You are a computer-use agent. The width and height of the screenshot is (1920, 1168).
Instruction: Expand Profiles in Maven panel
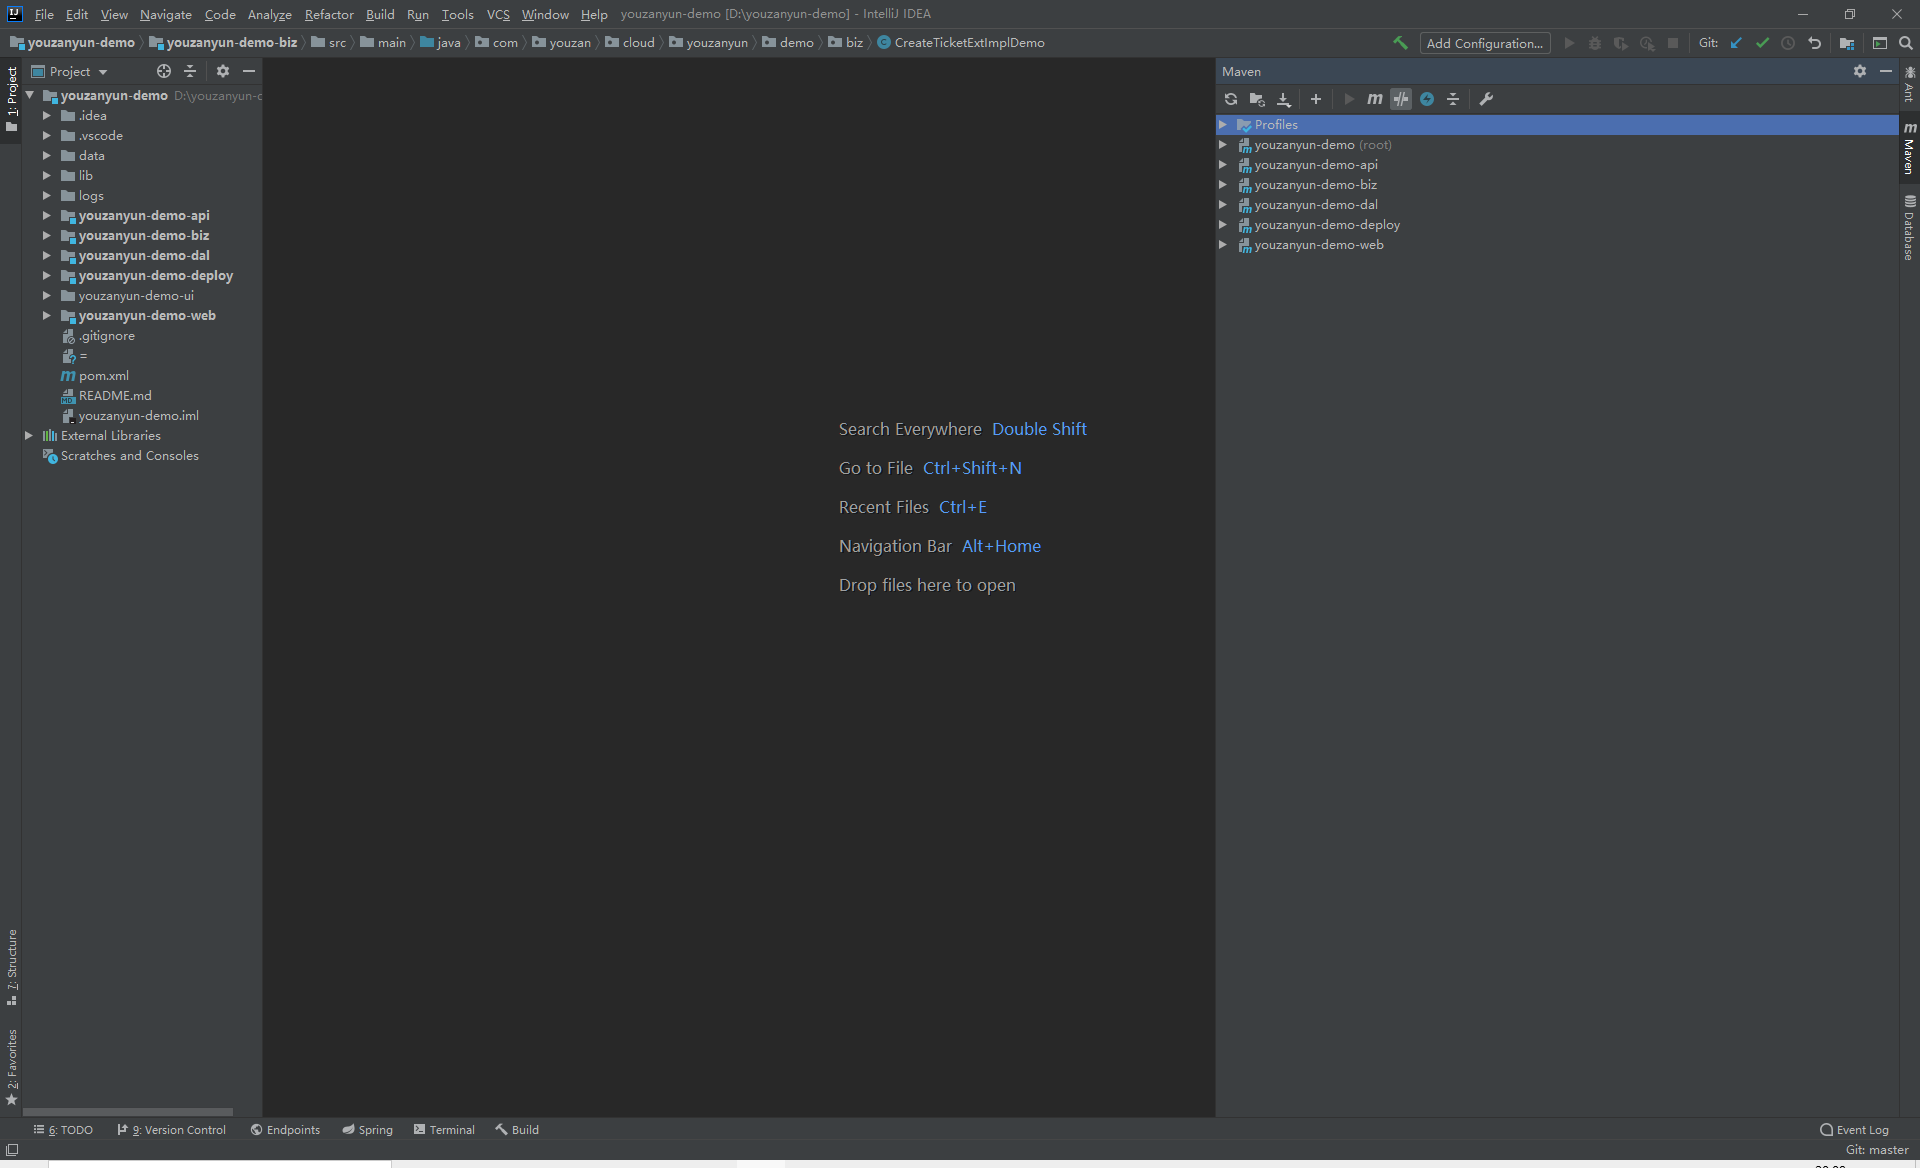tap(1223, 125)
